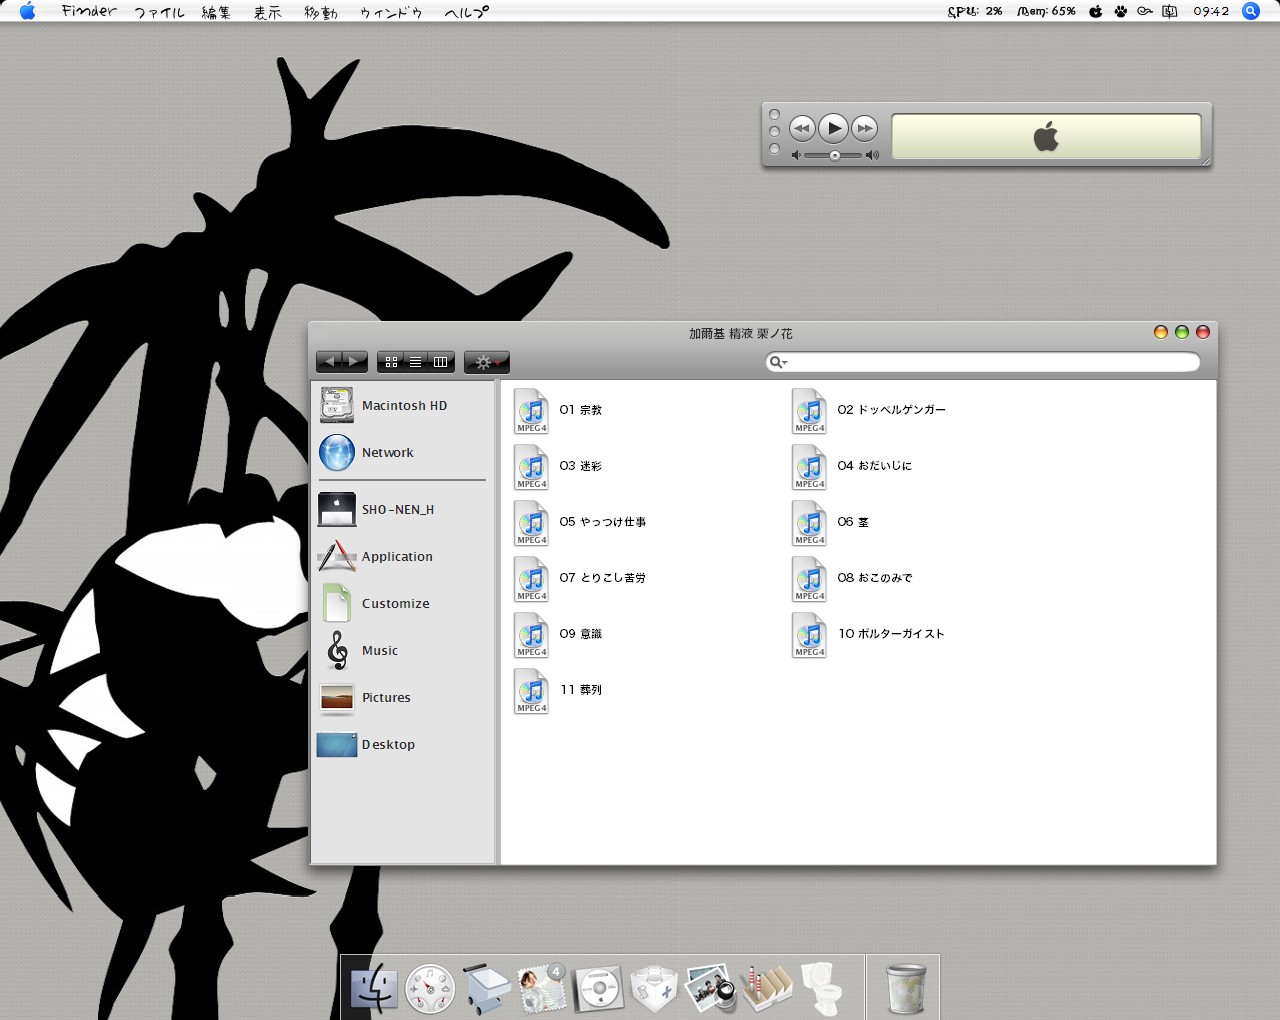Skip to next track in iTunes mini player
This screenshot has width=1280, height=1020.
[865, 128]
